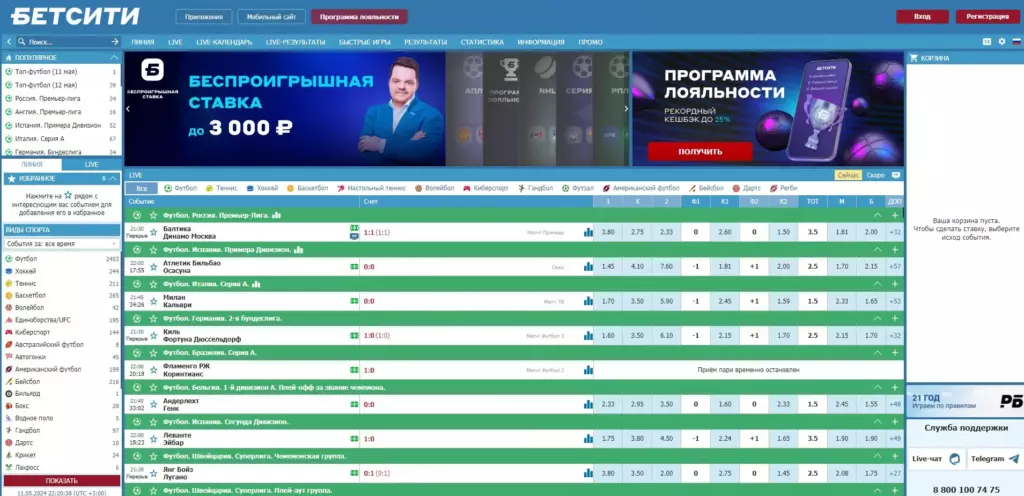This screenshot has height=496, width=1024.
Task: Collapse the Испания Примера Дивизион league group
Action: pos(878,249)
